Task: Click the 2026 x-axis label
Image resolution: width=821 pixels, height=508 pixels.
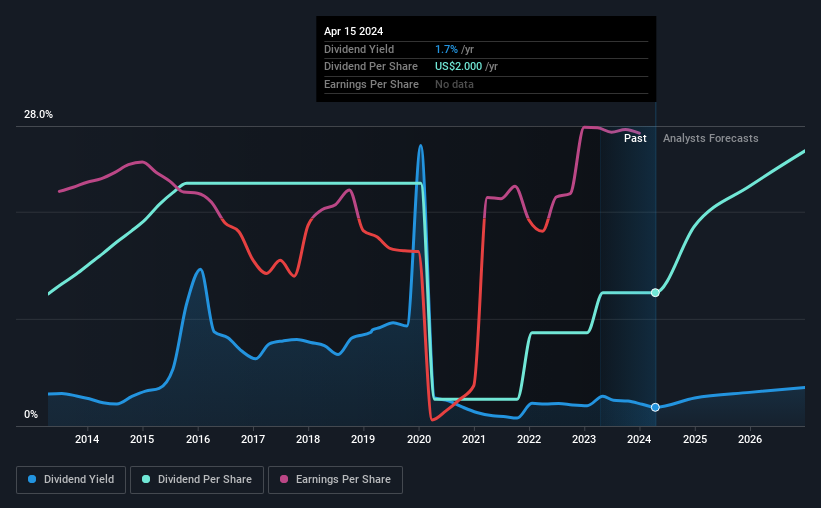Action: [750, 439]
